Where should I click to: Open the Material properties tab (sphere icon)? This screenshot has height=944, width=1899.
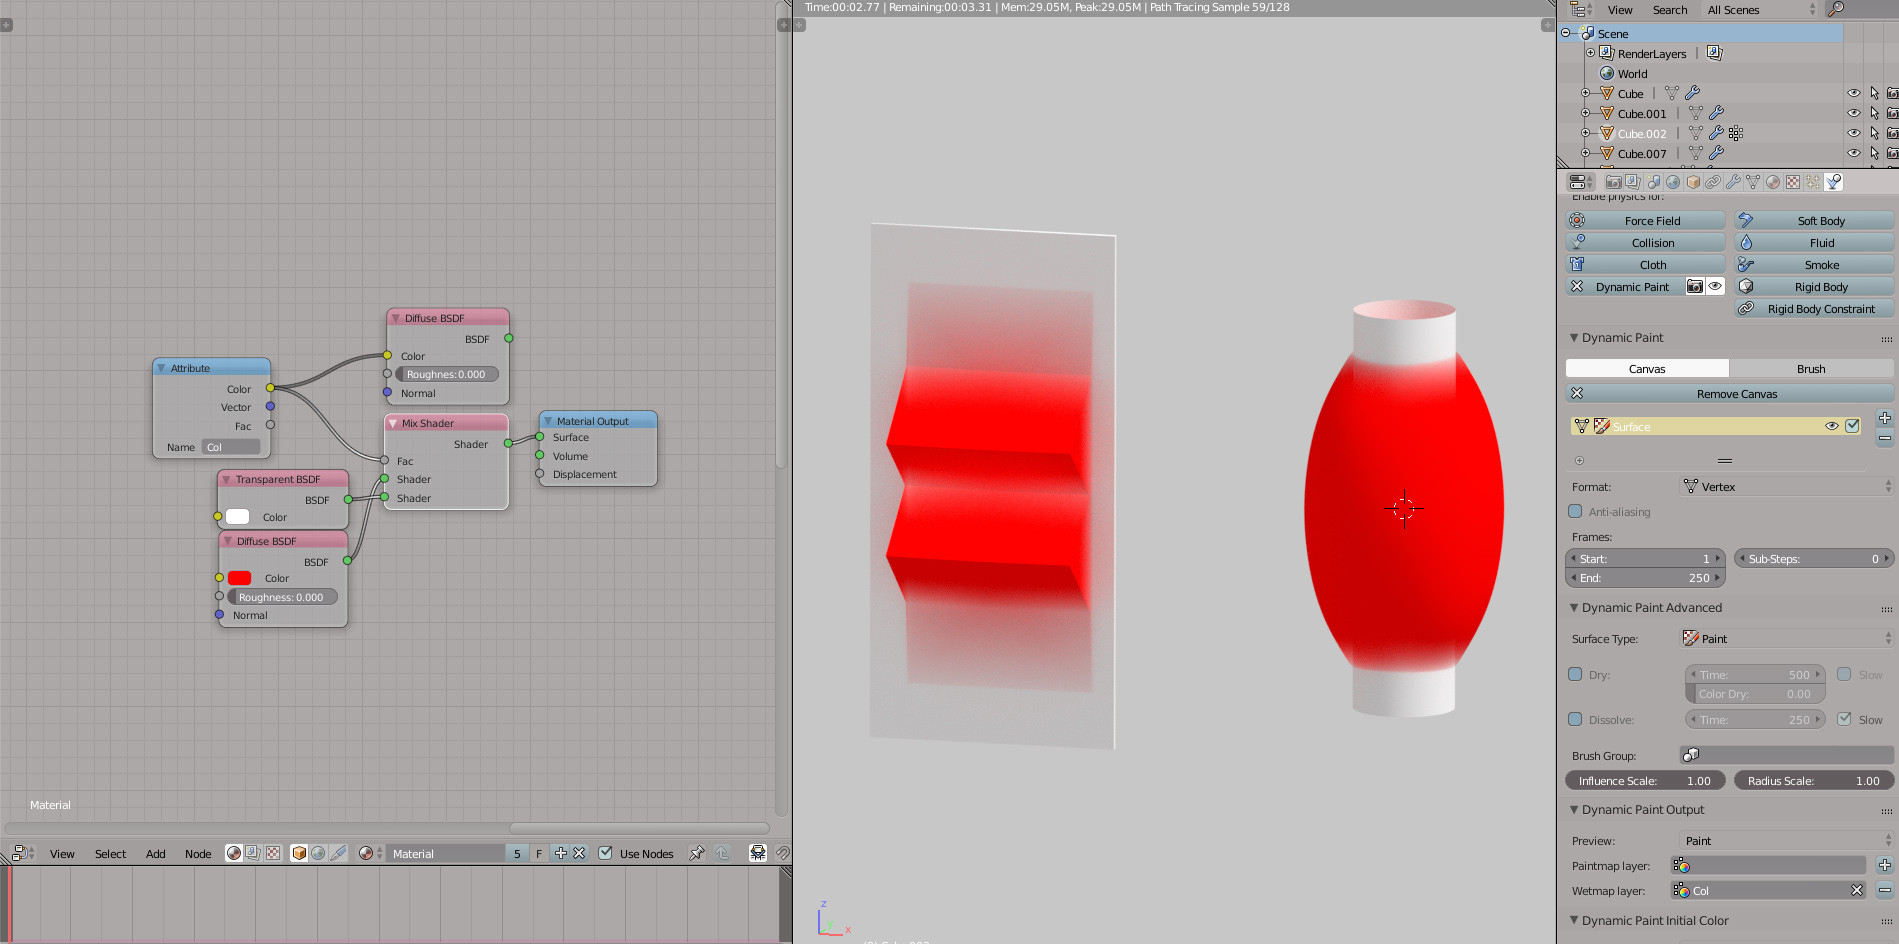[1773, 182]
